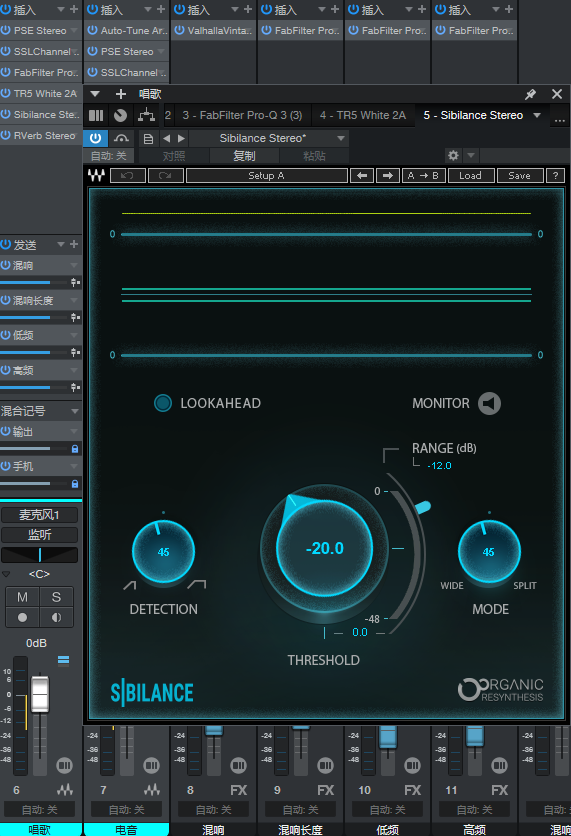Toggle power for Auto-Tune insert
The height and width of the screenshot is (836, 571).
coord(92,30)
